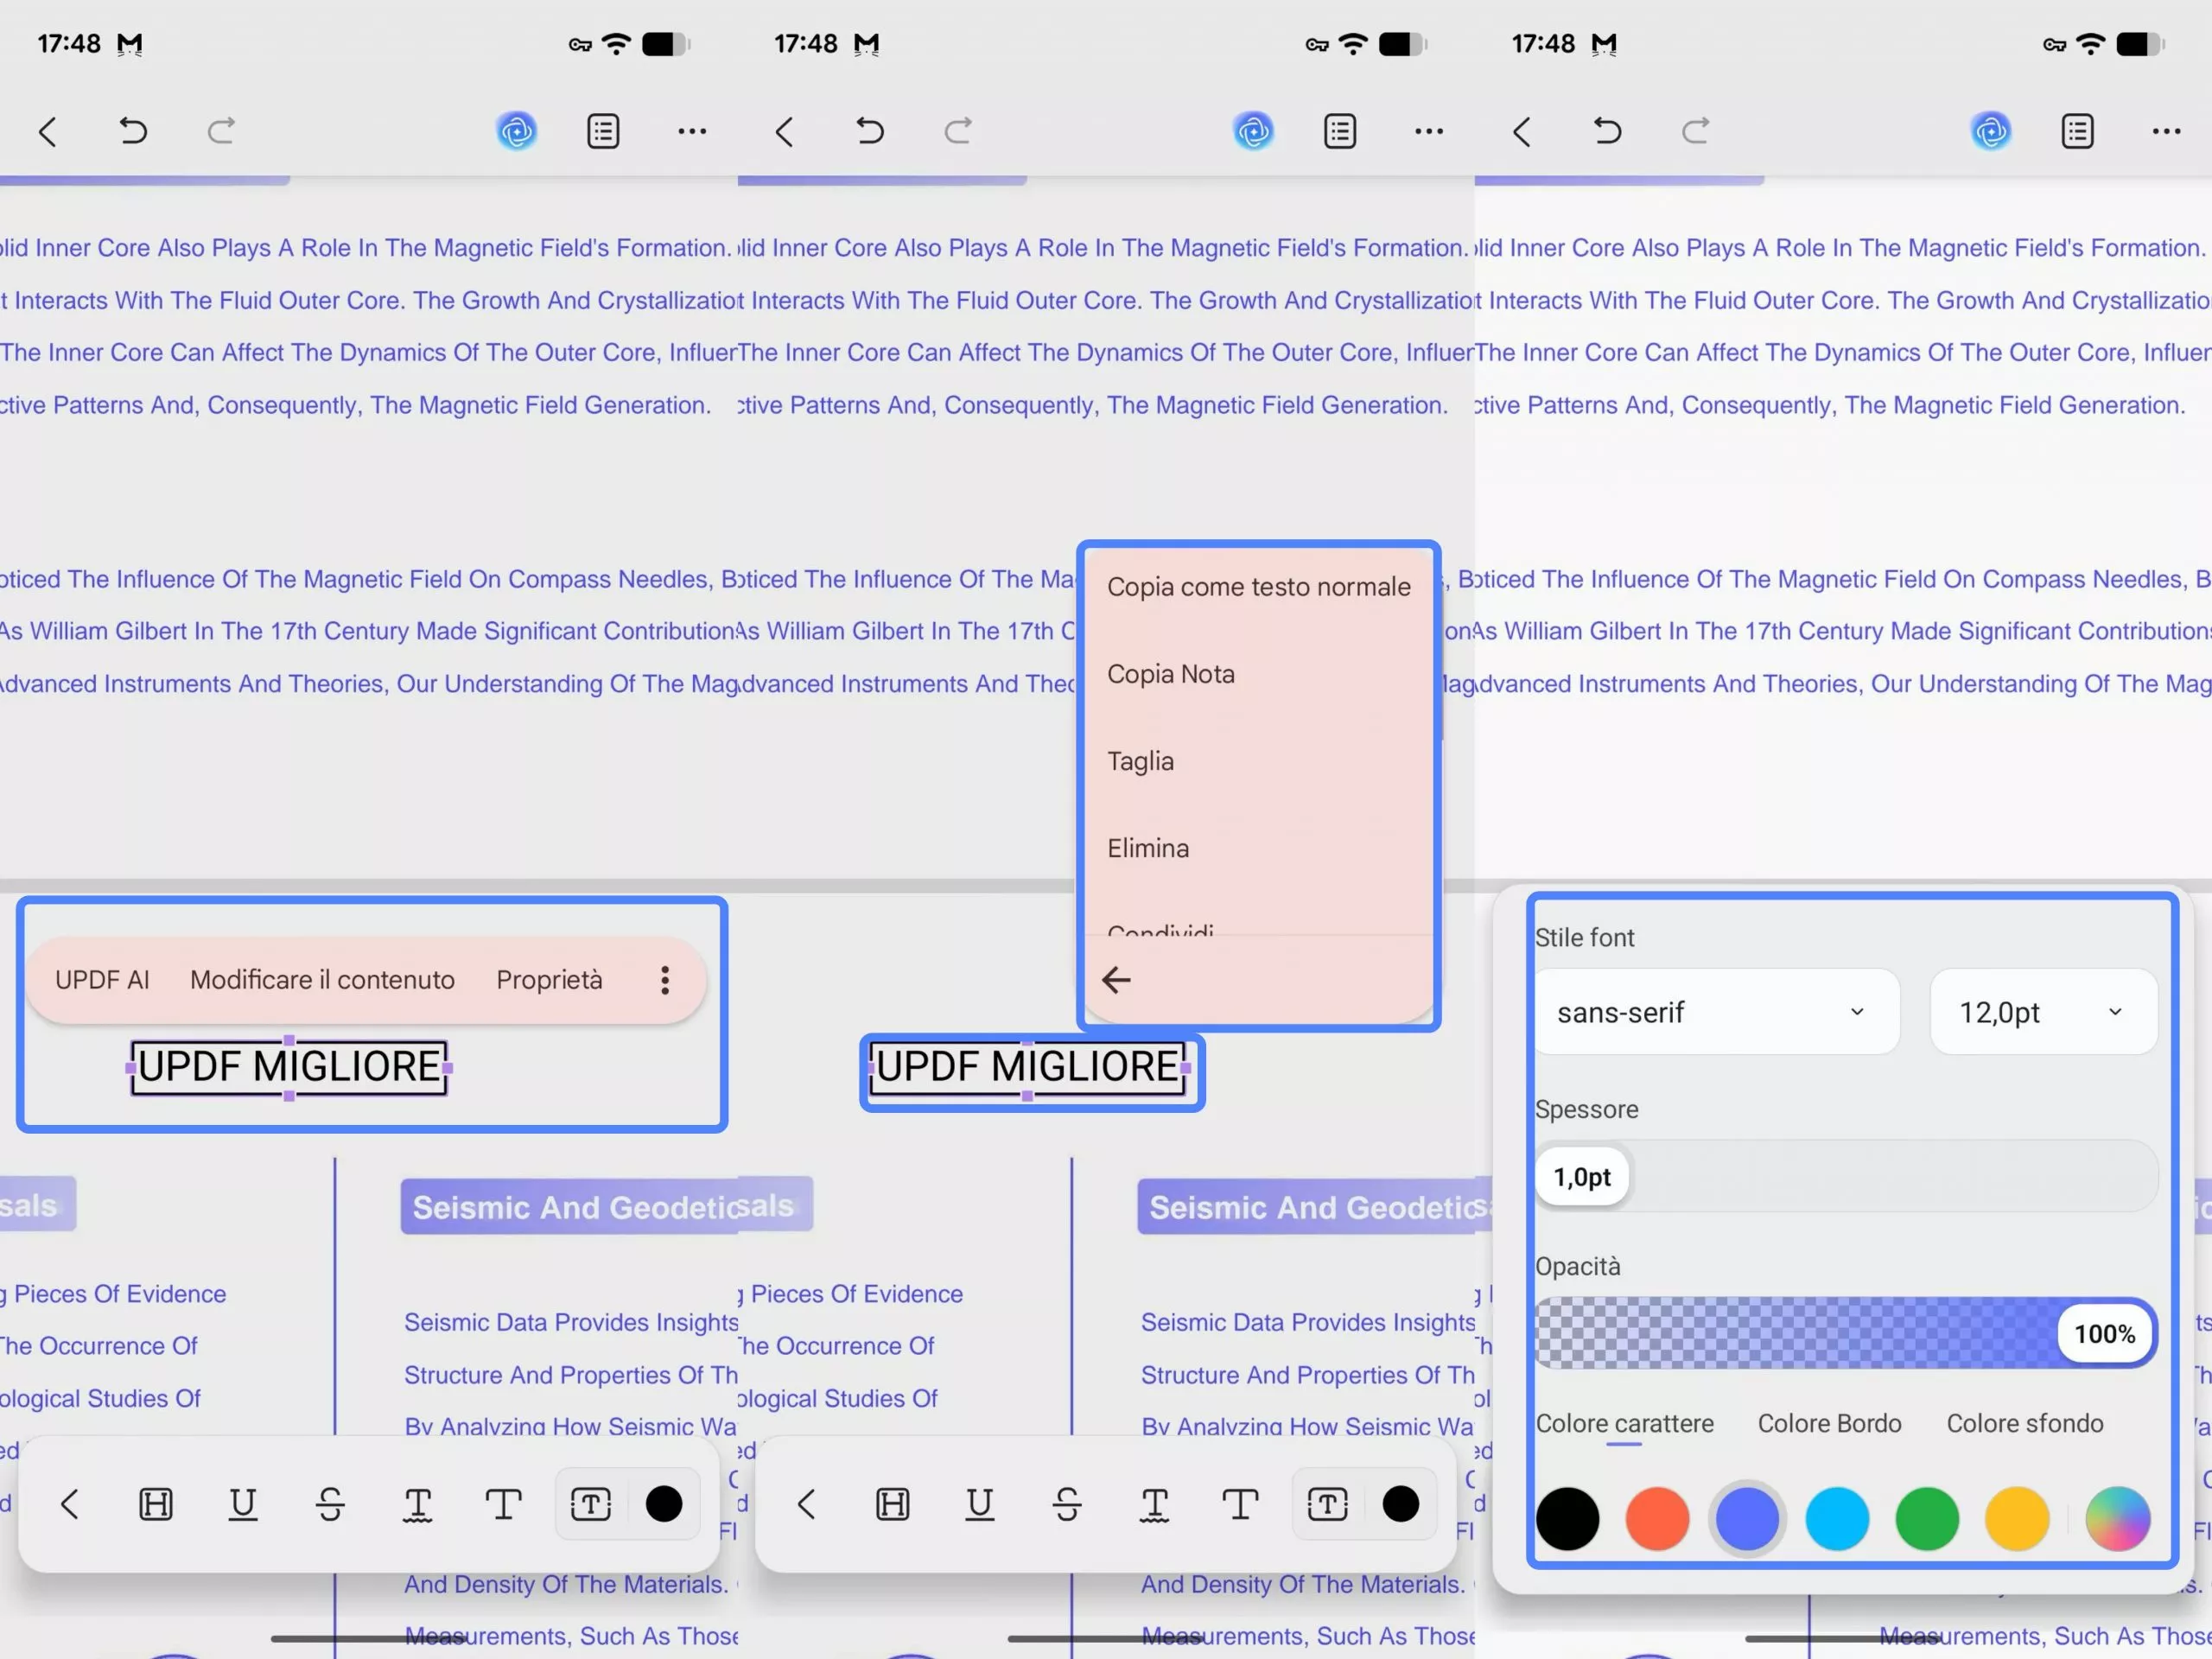2212x1659 pixels.
Task: Open the document outline panel
Action: click(602, 131)
